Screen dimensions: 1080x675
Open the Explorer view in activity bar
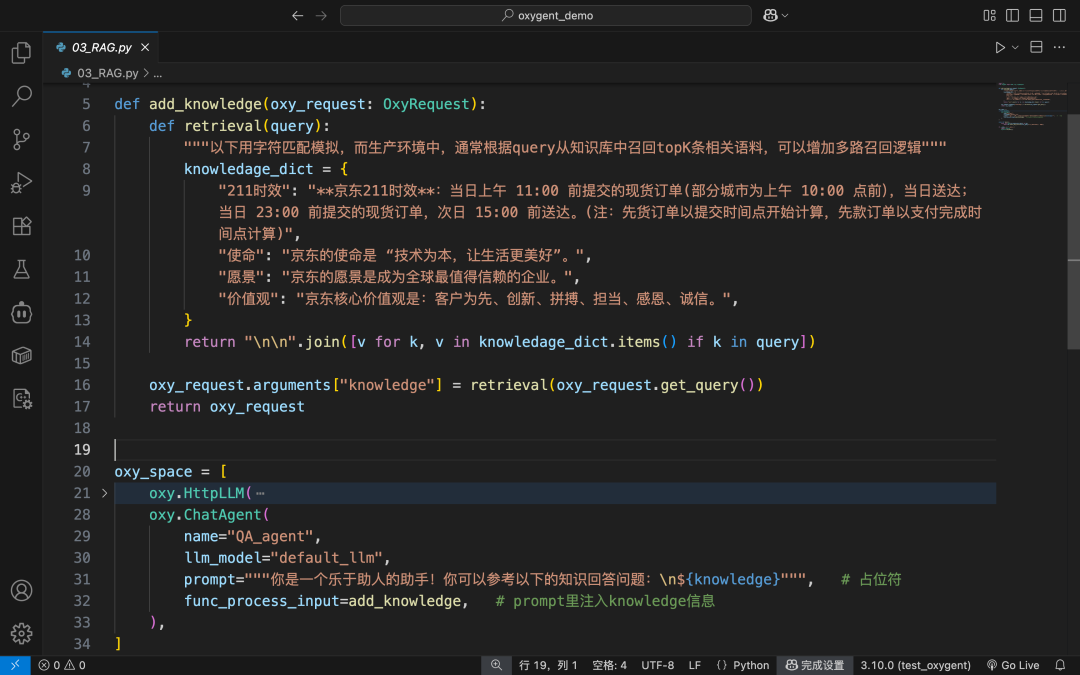pyautogui.click(x=21, y=53)
